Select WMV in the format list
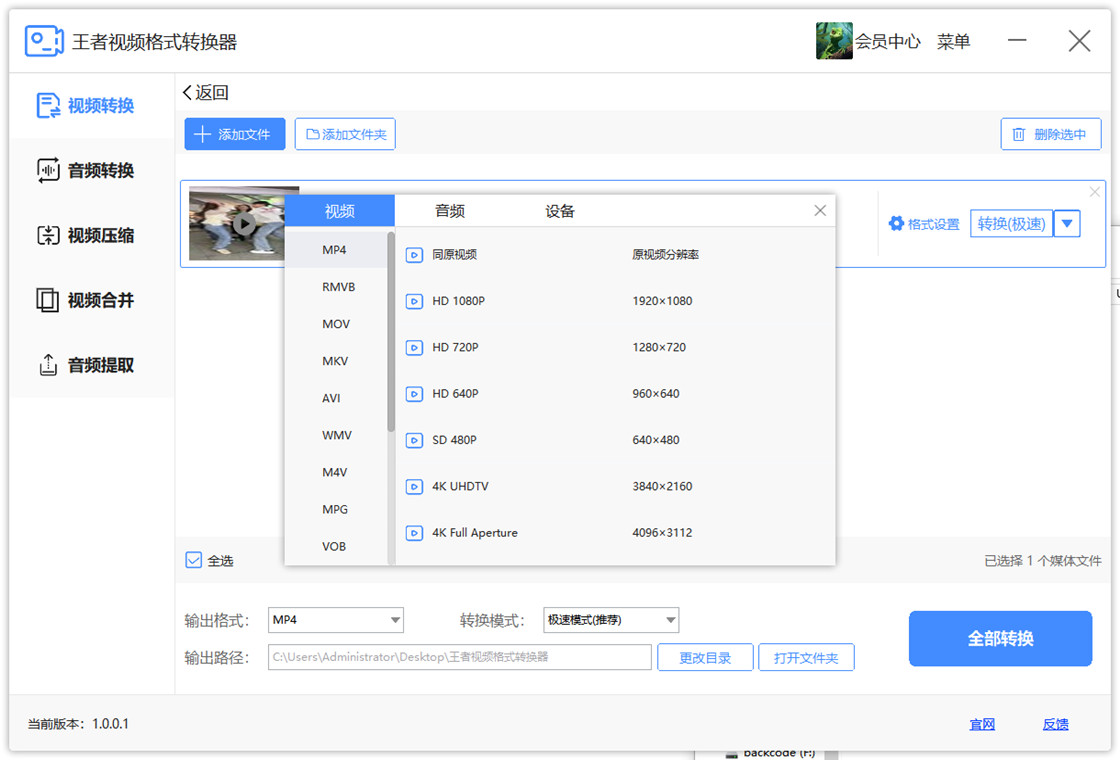The image size is (1120, 760). point(336,436)
